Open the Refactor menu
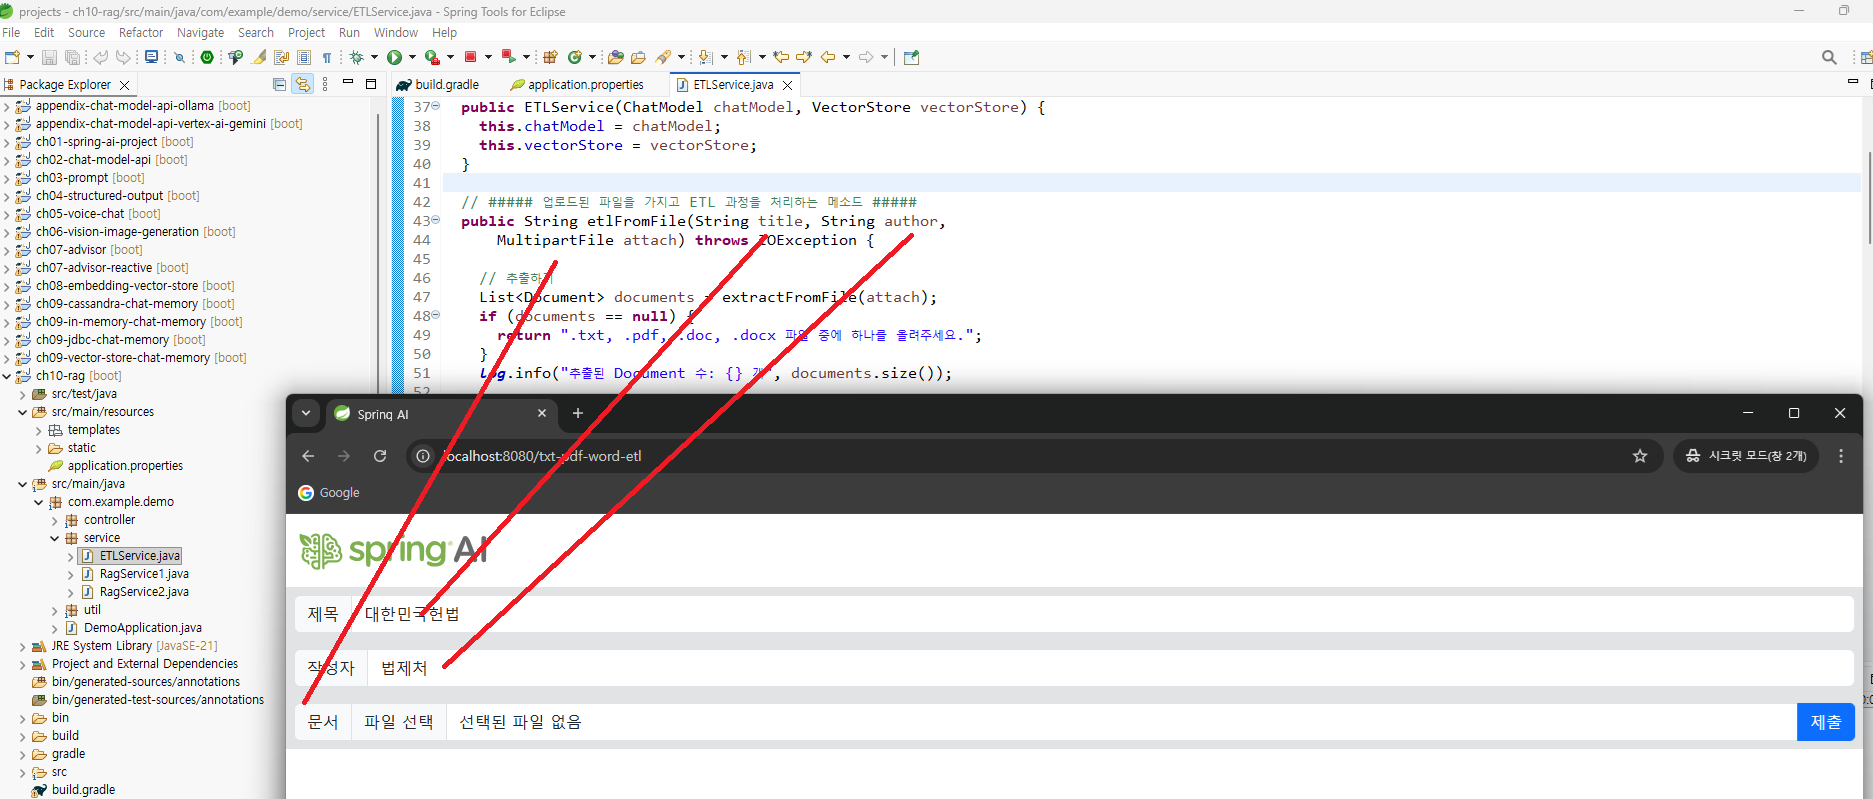 coord(141,32)
